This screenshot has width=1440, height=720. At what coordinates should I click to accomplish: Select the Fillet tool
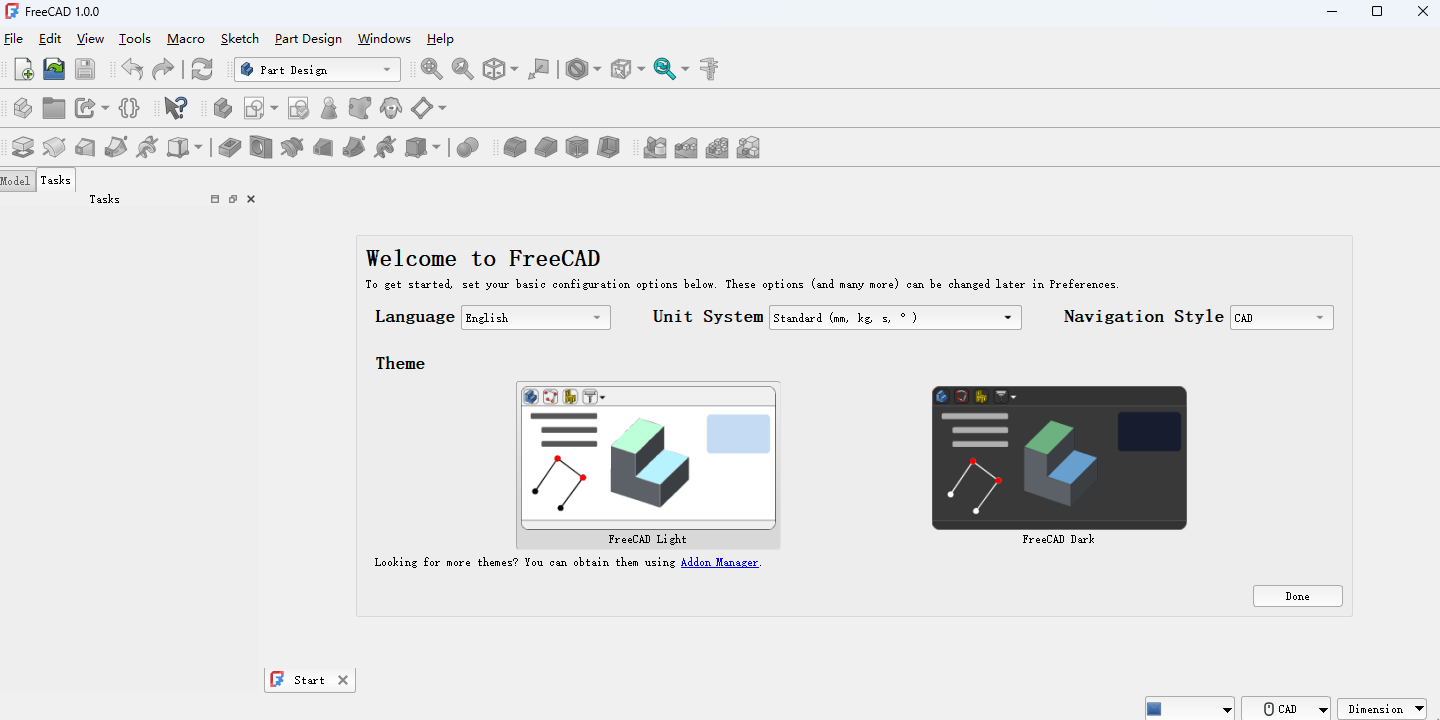515,148
